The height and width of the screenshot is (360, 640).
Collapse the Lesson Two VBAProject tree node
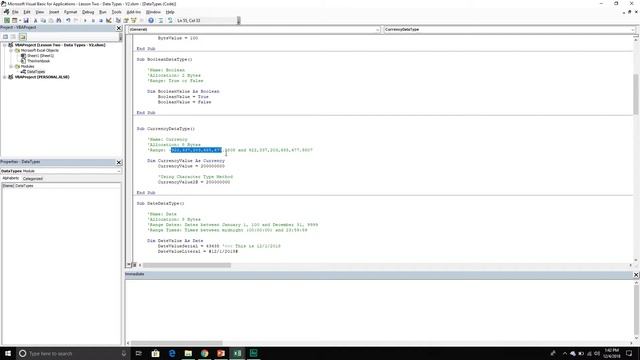click(x=5, y=45)
